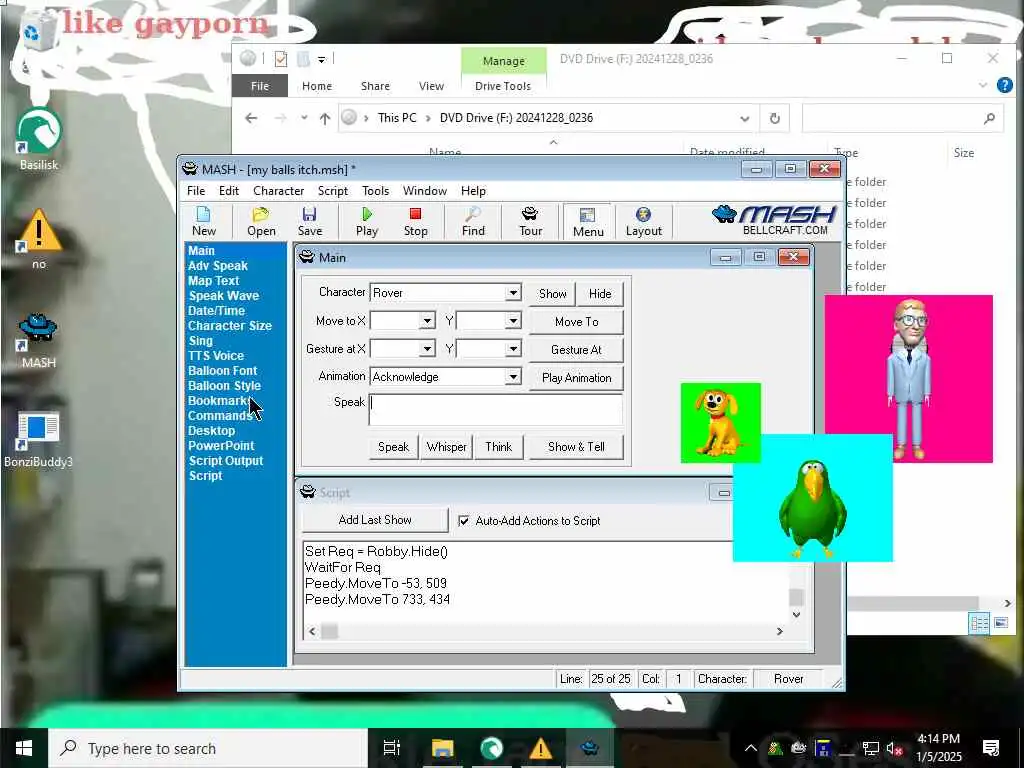Click the Play Animation button
Image resolution: width=1024 pixels, height=768 pixels.
[x=576, y=378]
